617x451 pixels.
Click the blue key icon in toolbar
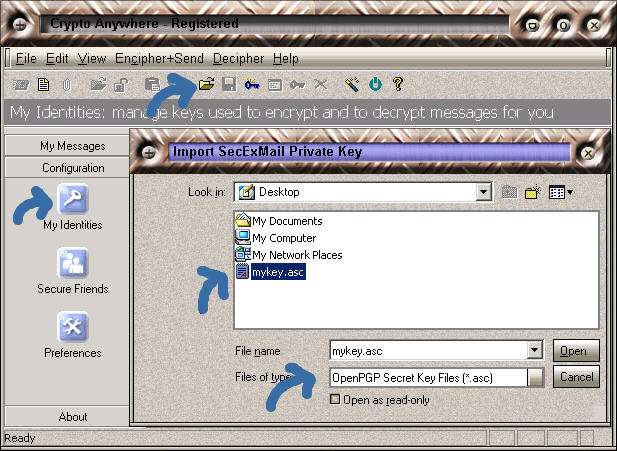pos(252,85)
